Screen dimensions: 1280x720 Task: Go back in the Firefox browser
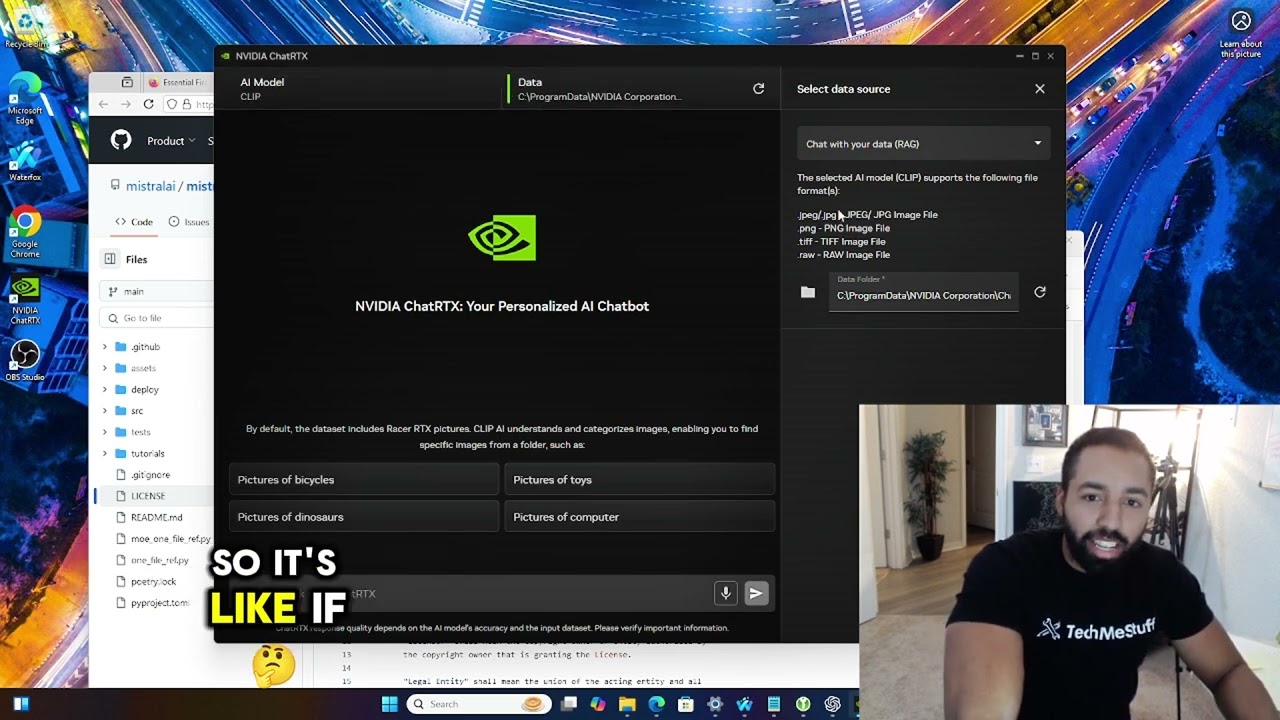103,104
